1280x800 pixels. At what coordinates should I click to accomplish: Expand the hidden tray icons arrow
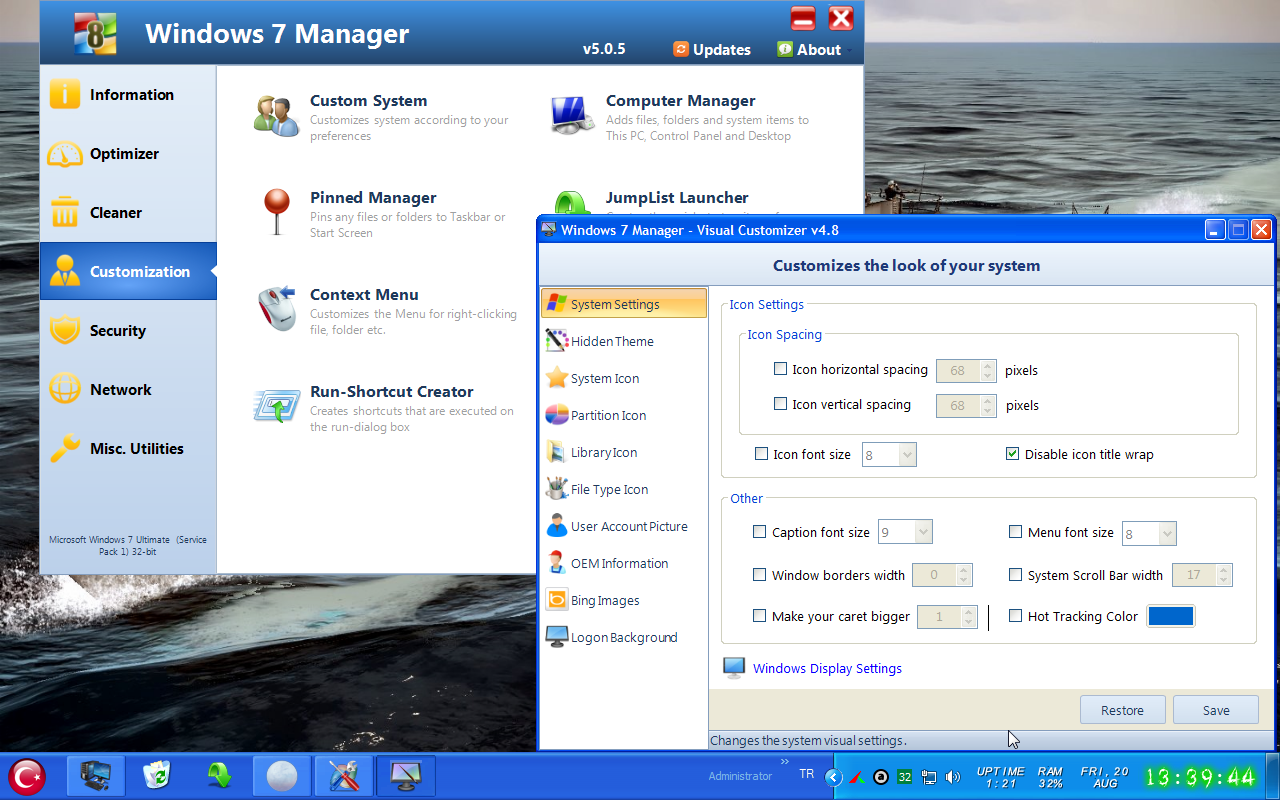click(x=833, y=777)
